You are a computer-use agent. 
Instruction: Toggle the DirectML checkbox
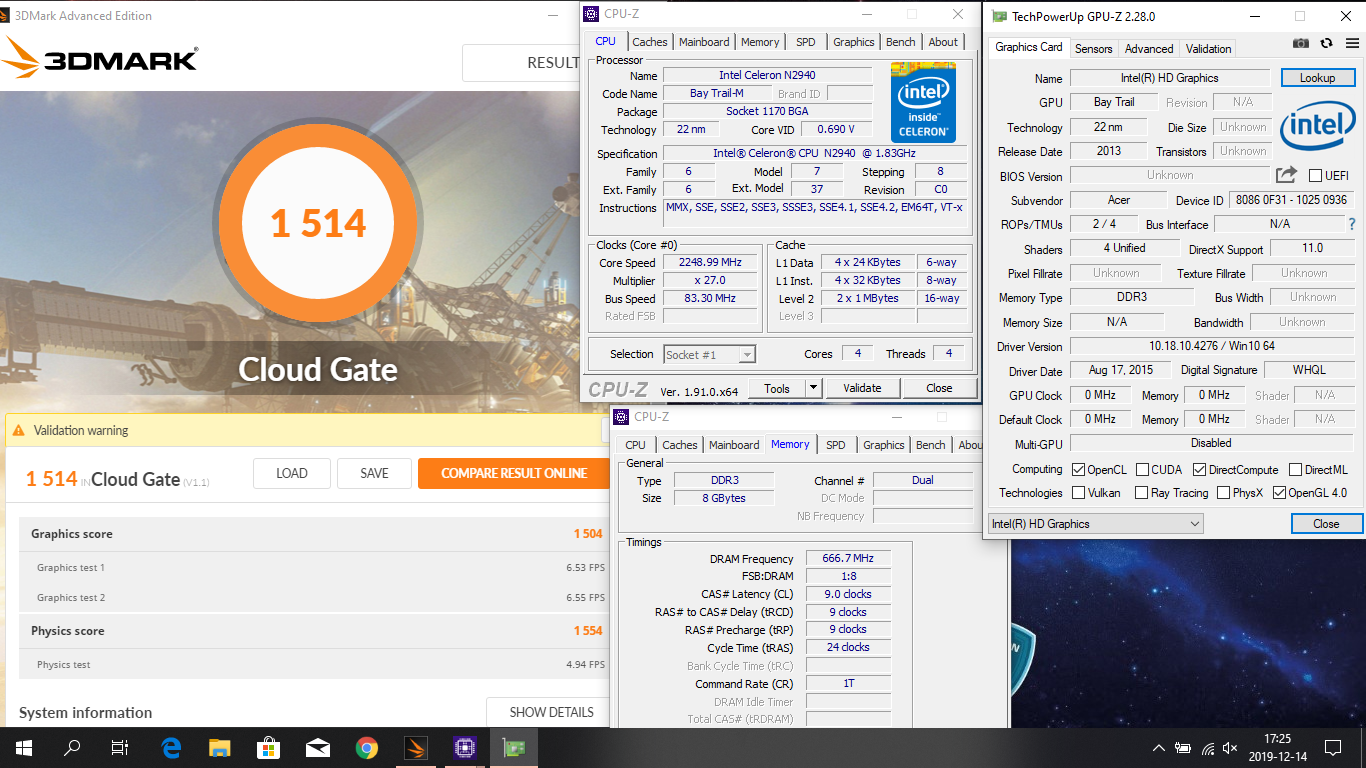pos(1295,470)
